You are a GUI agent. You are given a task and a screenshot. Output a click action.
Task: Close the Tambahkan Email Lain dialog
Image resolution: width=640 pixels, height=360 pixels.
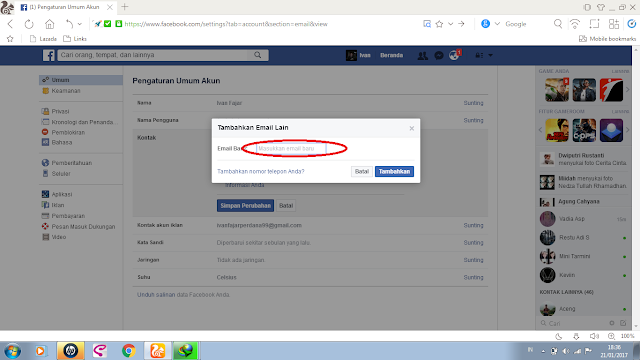click(x=411, y=128)
